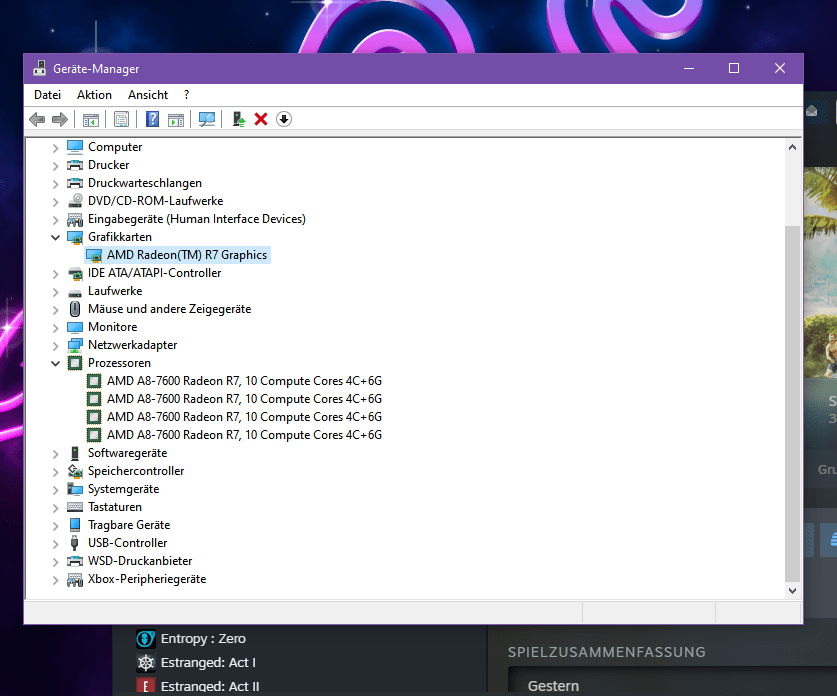
Task: Click the Back arrow in the toolbar
Action: [37, 119]
